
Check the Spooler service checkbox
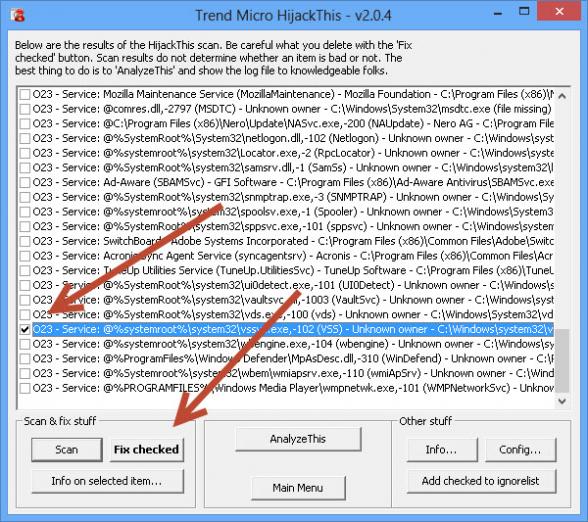click(25, 212)
